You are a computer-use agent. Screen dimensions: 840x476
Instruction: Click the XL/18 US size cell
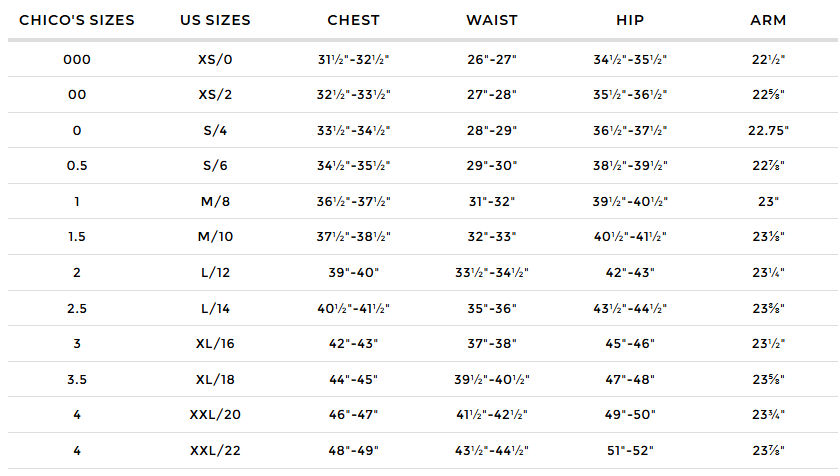[x=215, y=379]
